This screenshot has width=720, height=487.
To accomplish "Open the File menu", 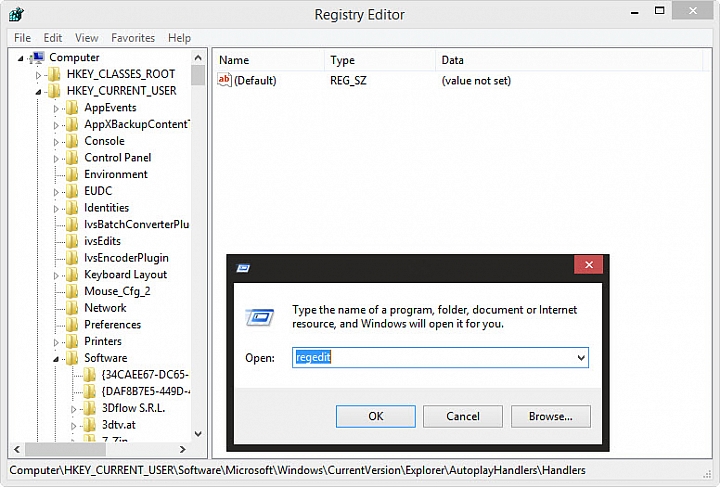I will [22, 38].
